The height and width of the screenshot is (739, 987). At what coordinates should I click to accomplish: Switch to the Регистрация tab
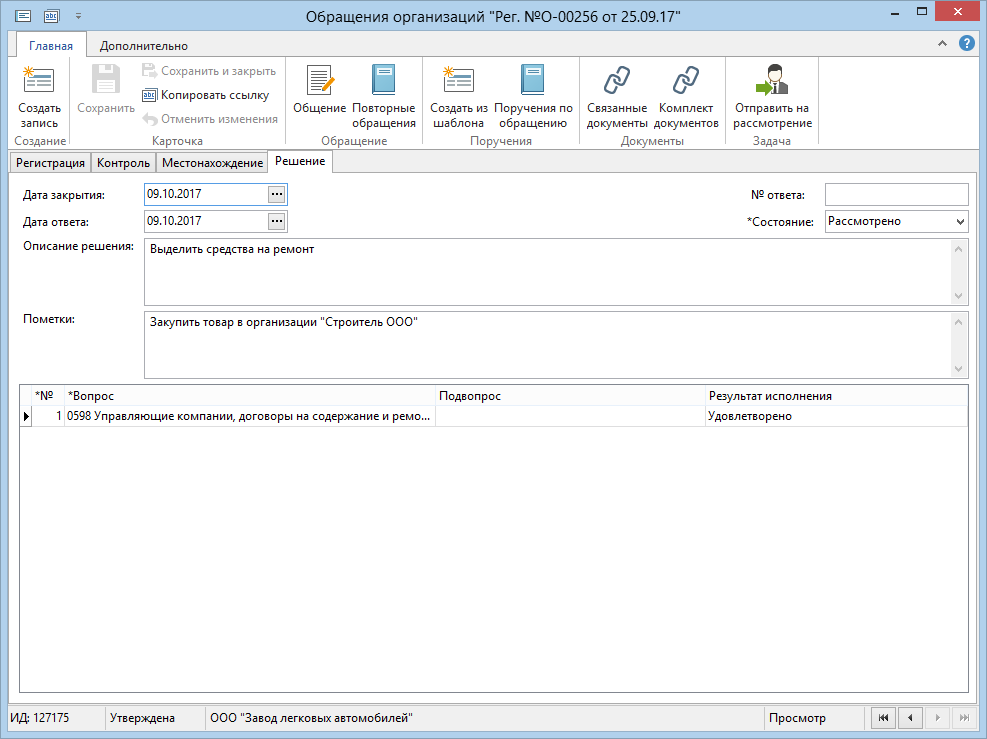(50, 163)
